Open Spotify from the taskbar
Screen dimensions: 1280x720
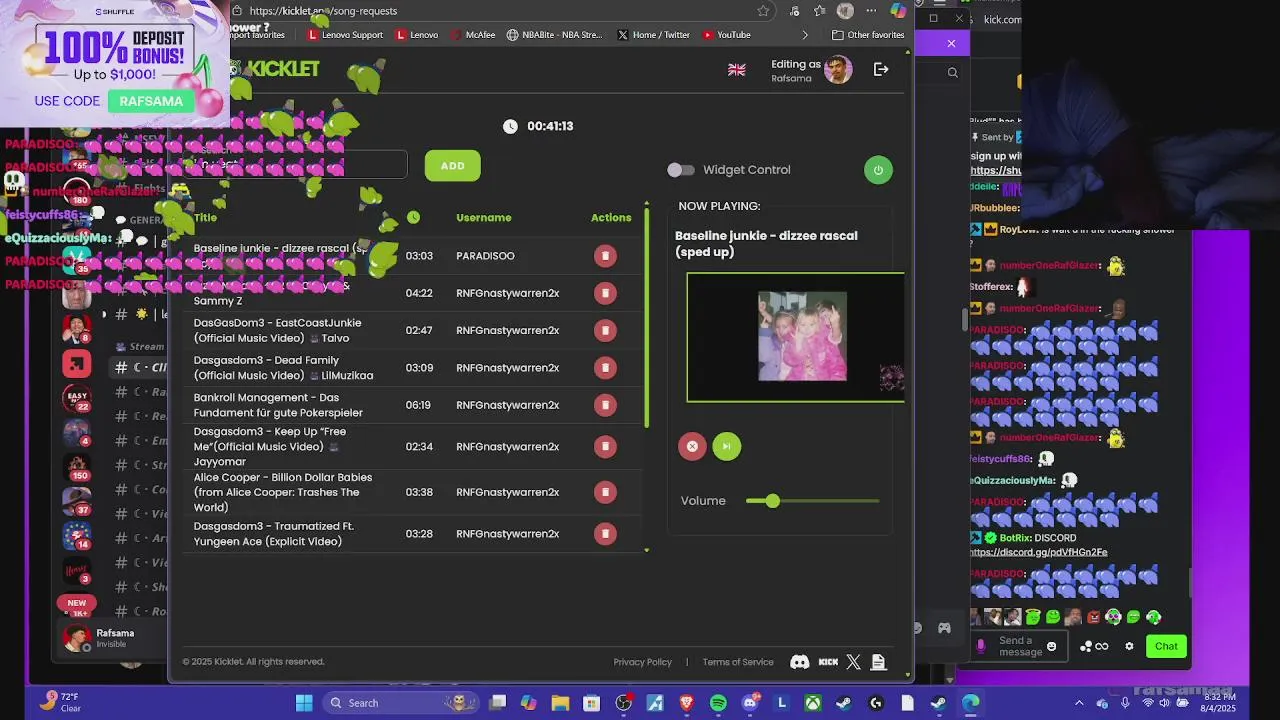(718, 703)
